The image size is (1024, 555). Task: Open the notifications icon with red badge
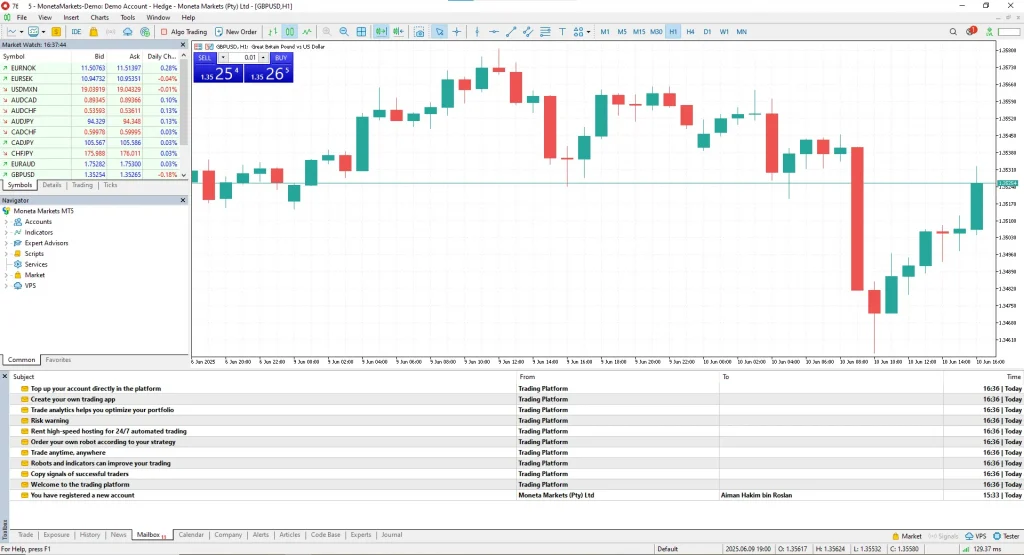coord(971,31)
